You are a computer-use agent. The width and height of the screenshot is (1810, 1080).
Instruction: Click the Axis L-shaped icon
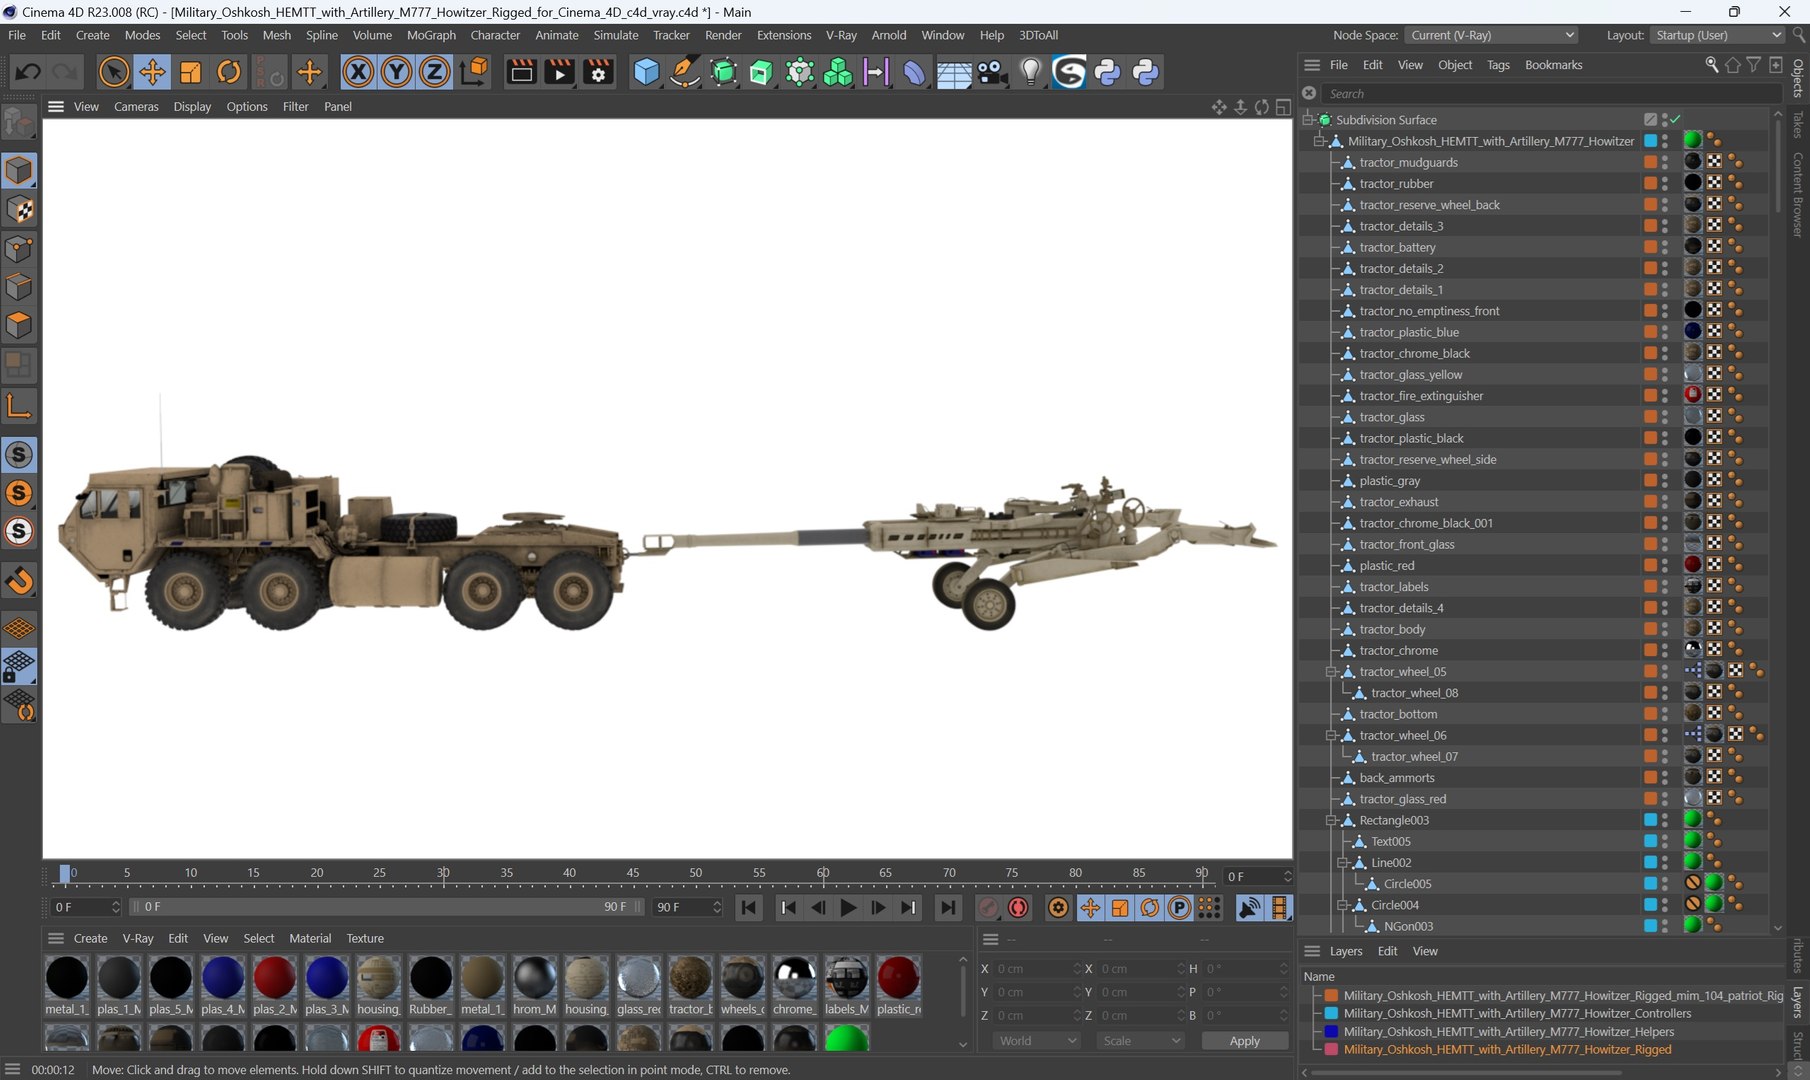click(x=19, y=405)
